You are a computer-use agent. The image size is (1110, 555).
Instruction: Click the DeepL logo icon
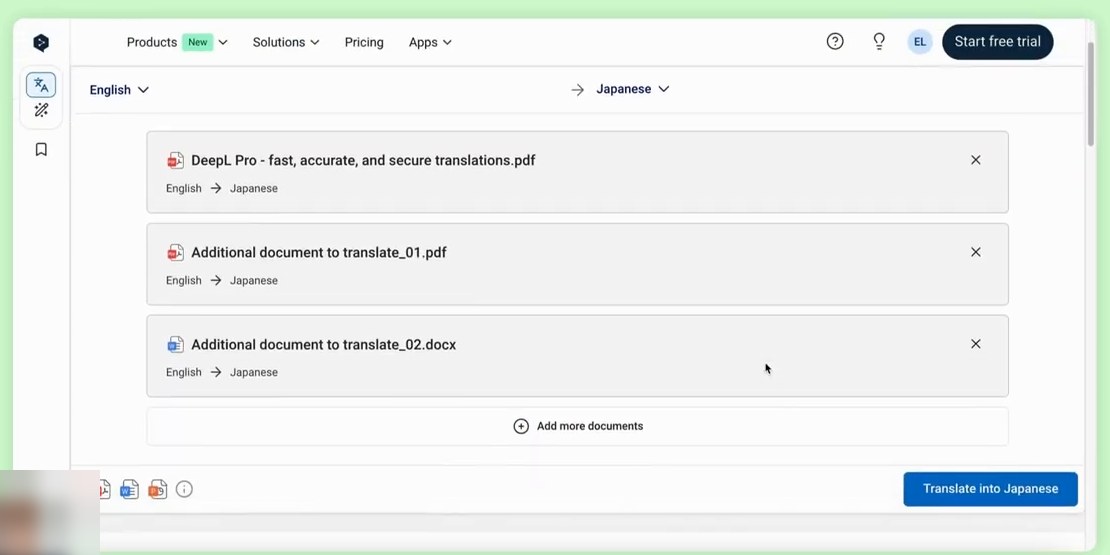[41, 42]
